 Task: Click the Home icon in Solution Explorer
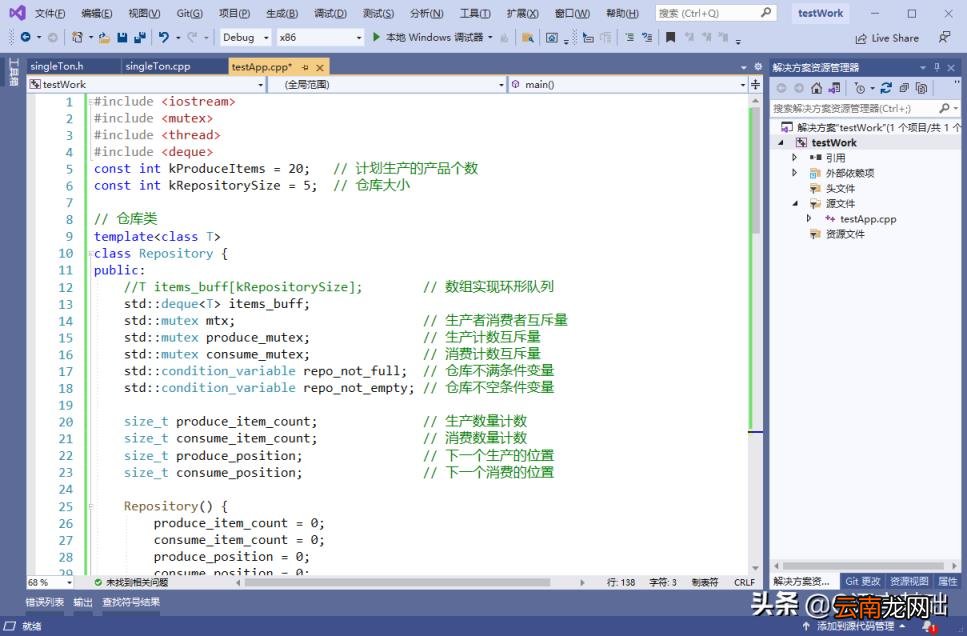coord(817,88)
